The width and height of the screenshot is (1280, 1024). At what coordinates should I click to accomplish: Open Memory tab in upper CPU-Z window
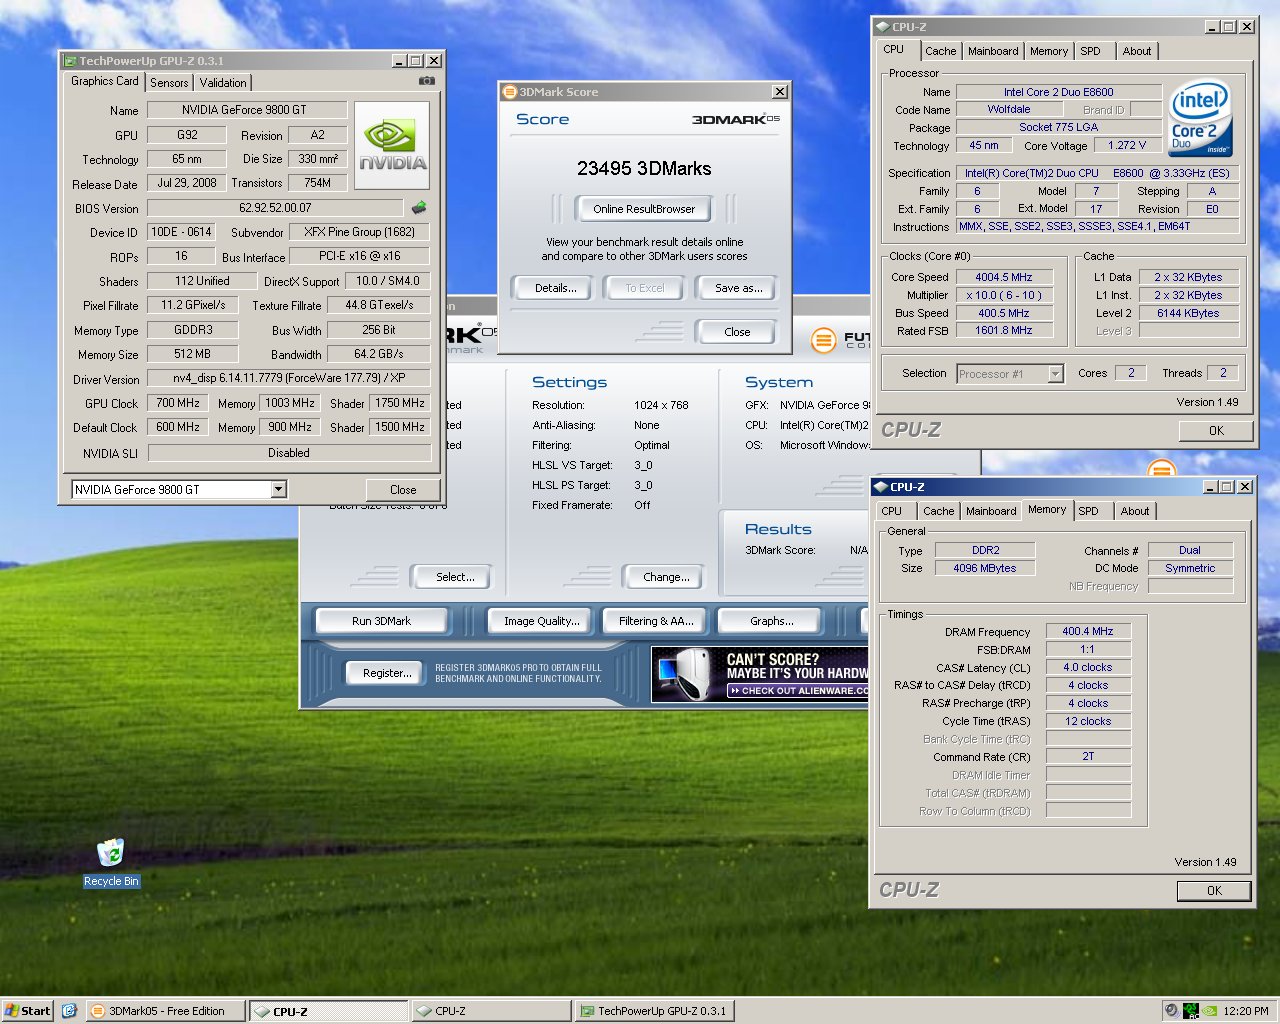tap(1049, 51)
